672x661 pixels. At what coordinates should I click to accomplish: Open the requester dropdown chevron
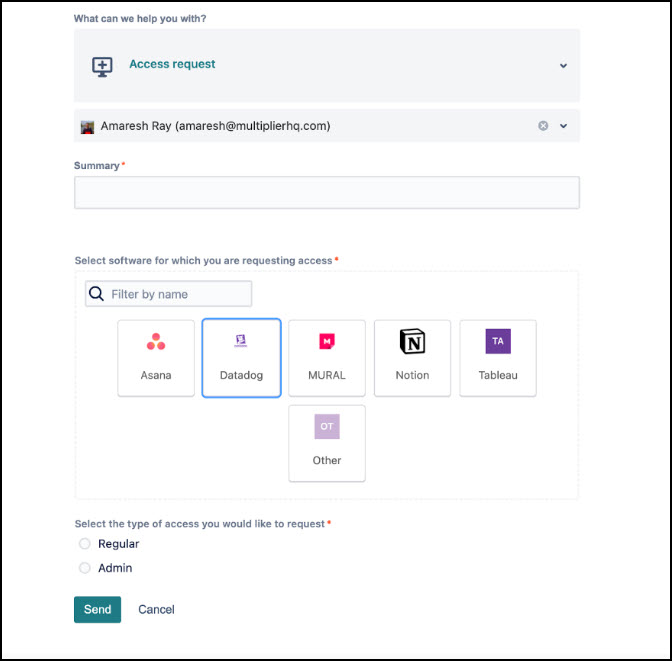pyautogui.click(x=563, y=126)
